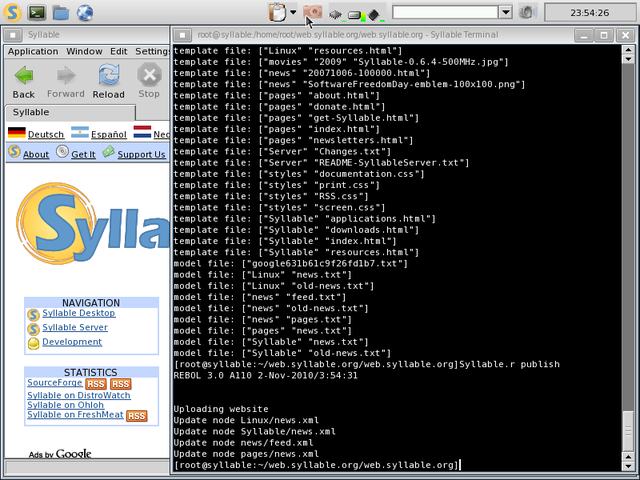Open the Support Us link
640x480 pixels.
[x=141, y=154]
